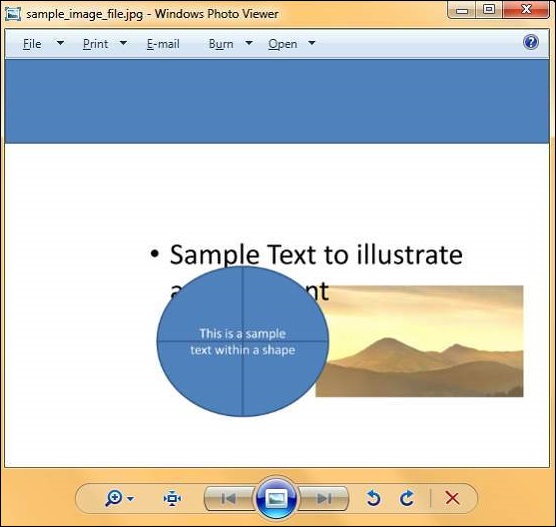Expand the zoom slider dropdown arrow

pyautogui.click(x=130, y=499)
